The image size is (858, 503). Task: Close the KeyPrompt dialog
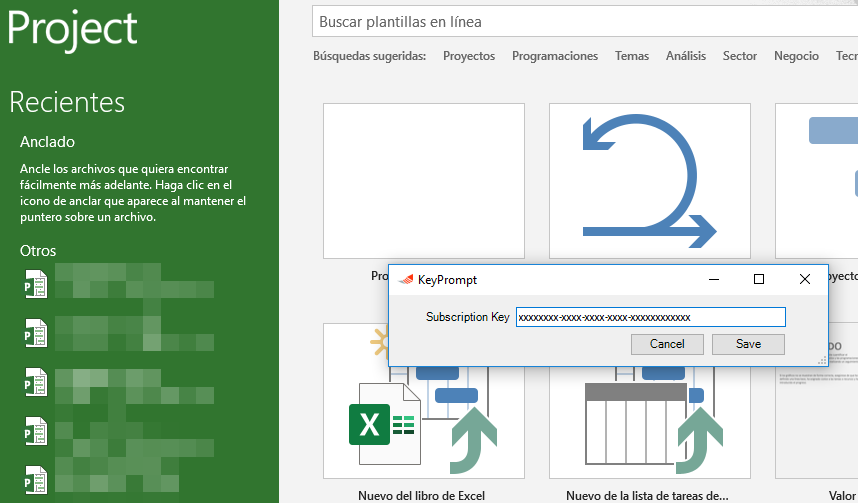[804, 280]
